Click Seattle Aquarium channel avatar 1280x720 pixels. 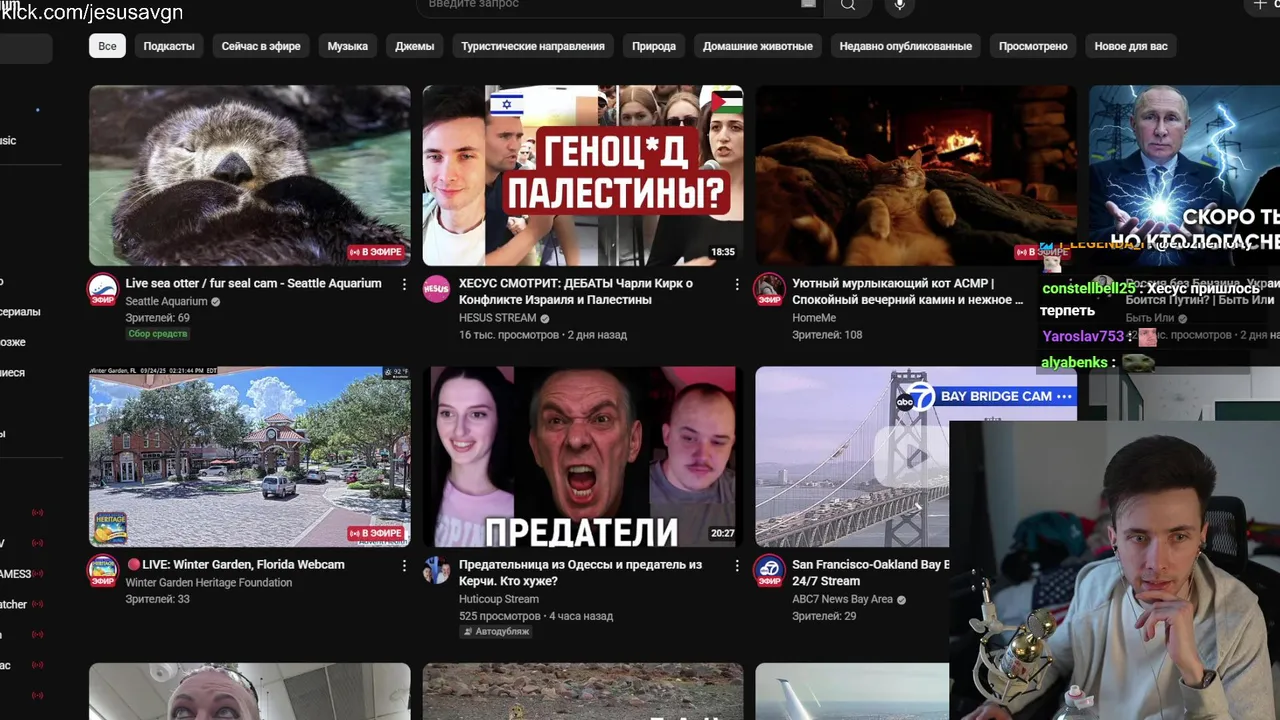click(x=103, y=289)
